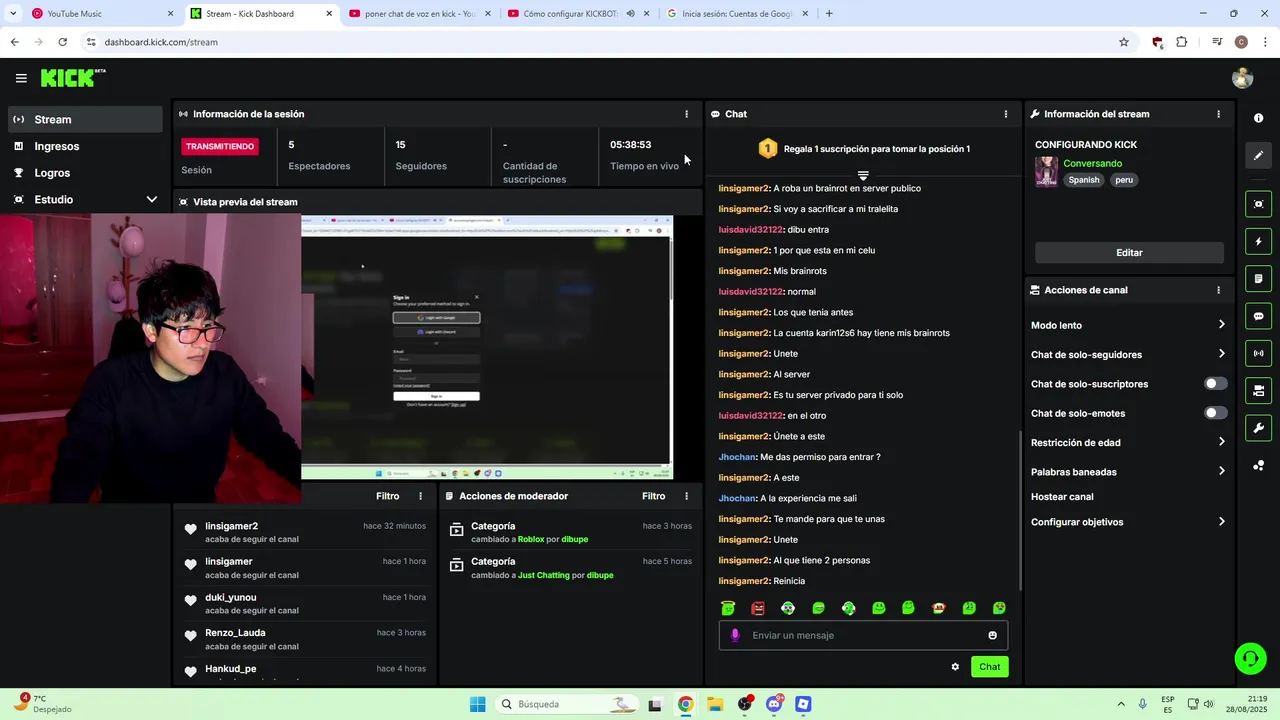Click the browser reload button
The width and height of the screenshot is (1280, 720).
(x=62, y=42)
